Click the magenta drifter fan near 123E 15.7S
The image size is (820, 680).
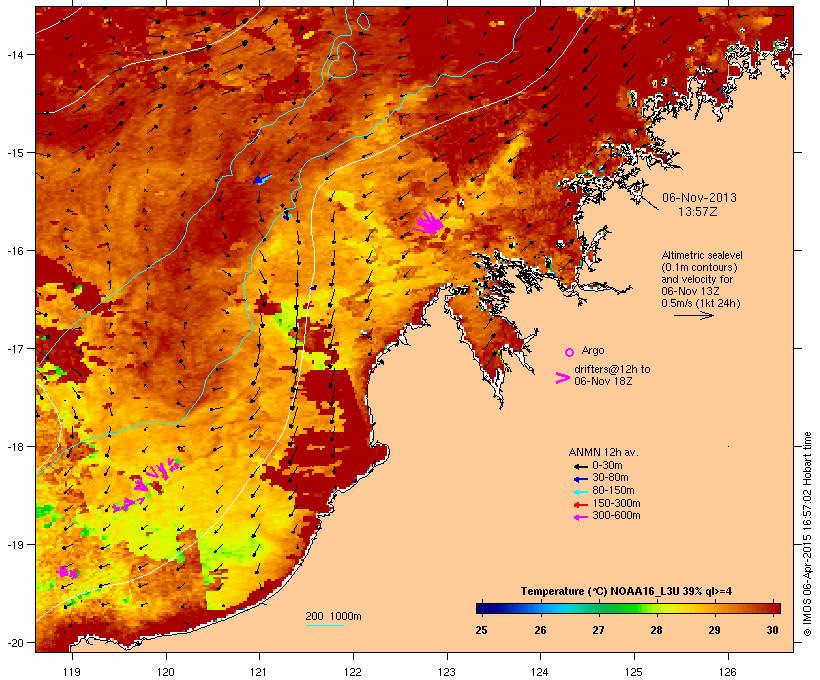click(430, 223)
